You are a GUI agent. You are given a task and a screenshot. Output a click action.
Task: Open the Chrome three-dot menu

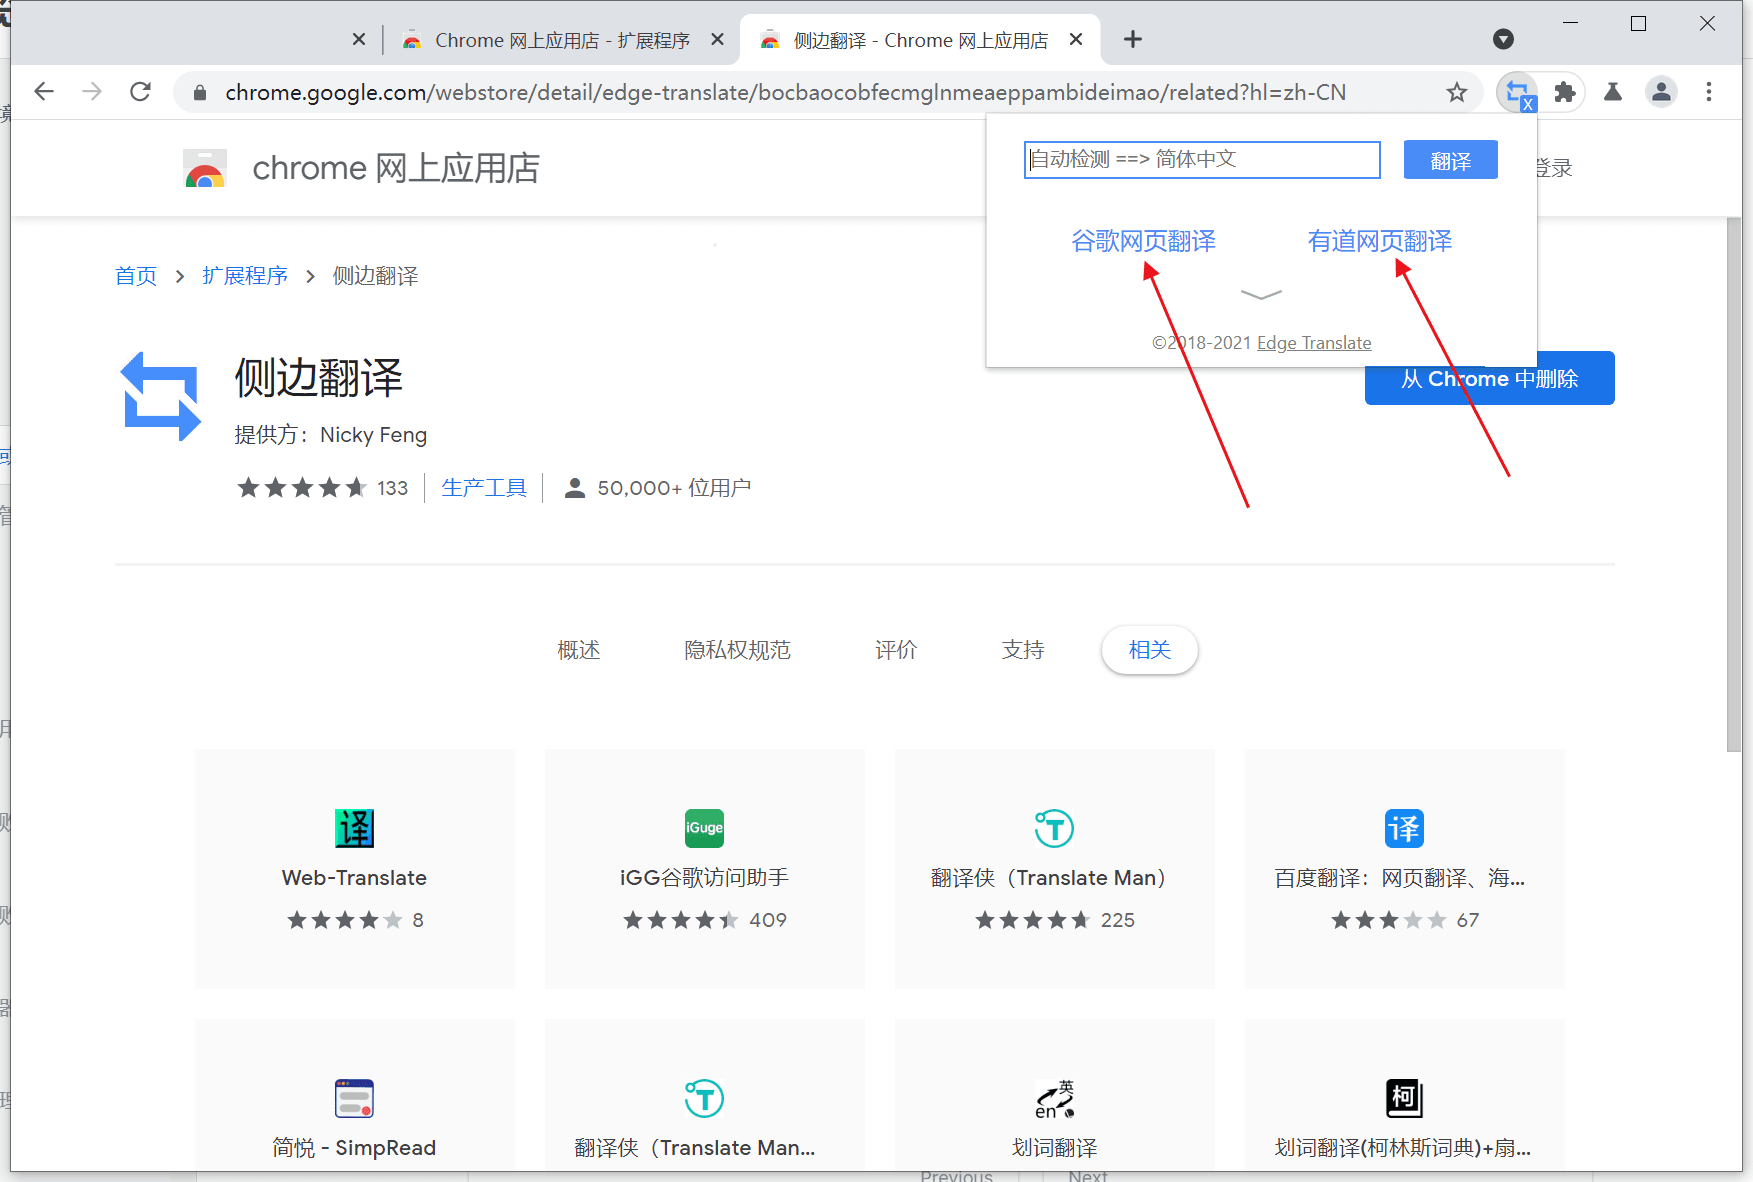pyautogui.click(x=1709, y=92)
